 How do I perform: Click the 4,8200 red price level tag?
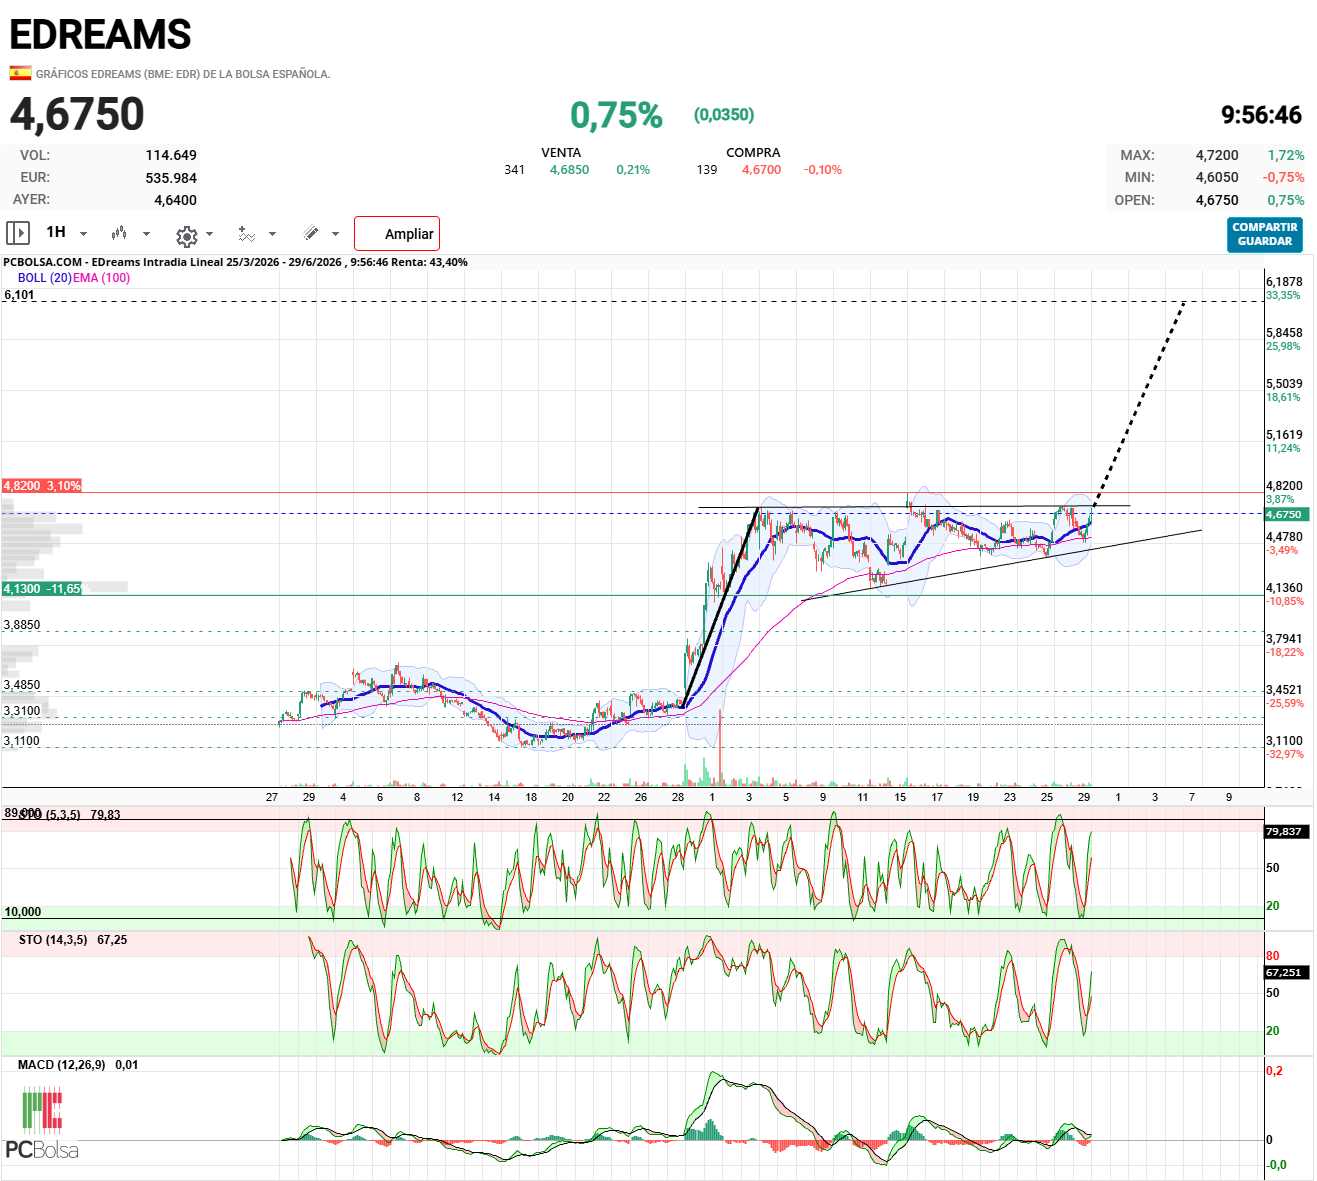(x=42, y=486)
